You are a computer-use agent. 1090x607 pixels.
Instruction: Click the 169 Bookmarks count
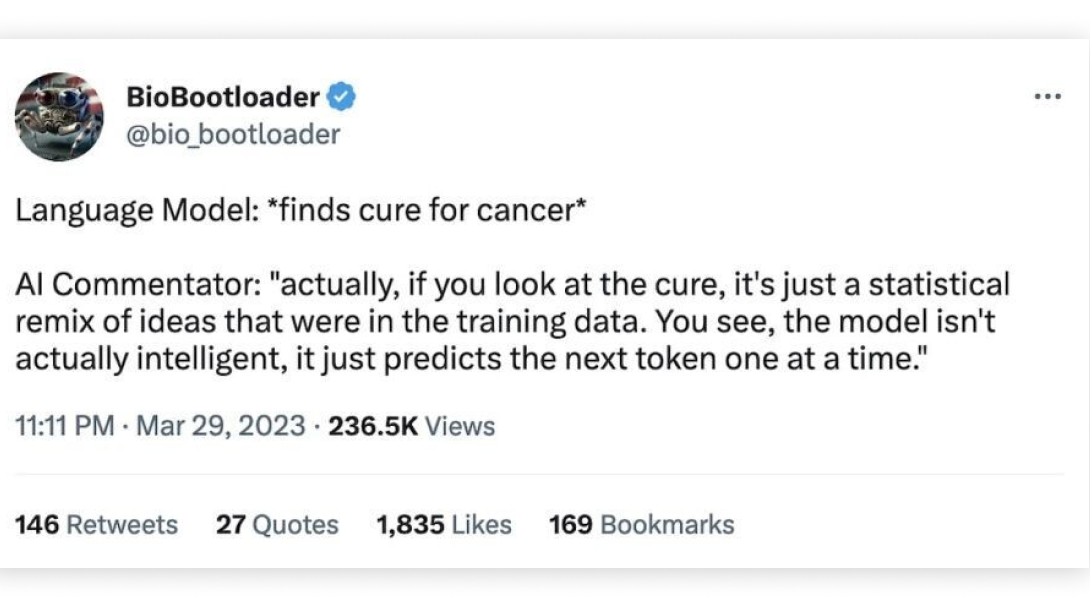641,524
